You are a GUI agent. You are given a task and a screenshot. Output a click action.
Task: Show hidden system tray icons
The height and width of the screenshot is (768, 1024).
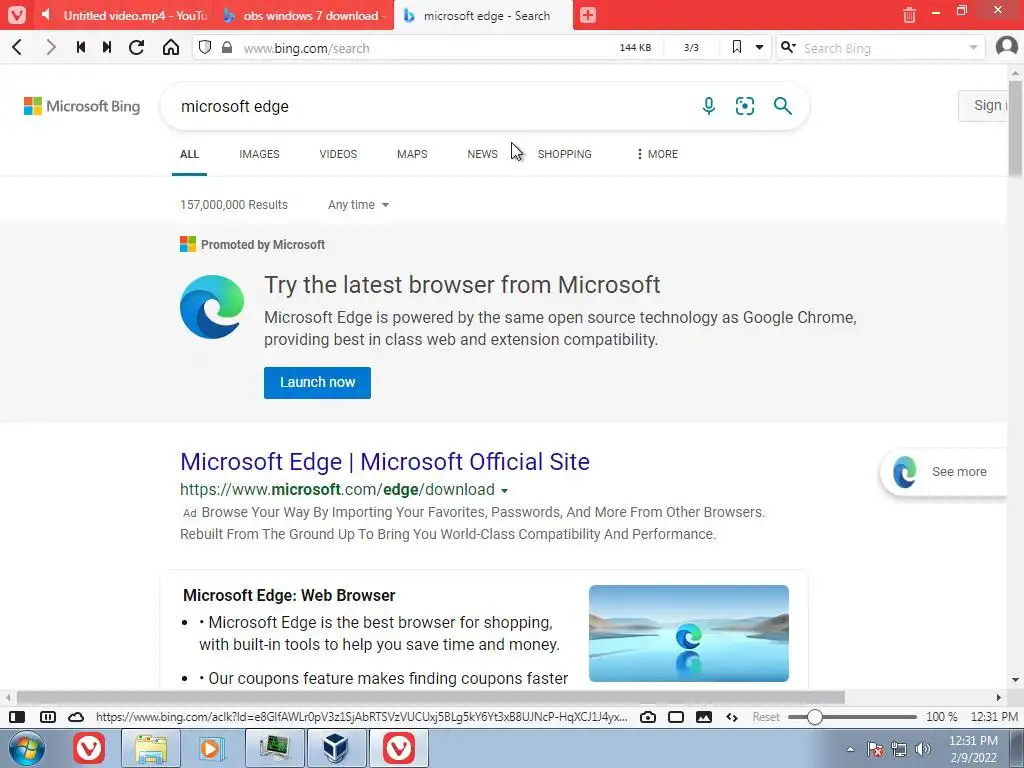coord(850,749)
